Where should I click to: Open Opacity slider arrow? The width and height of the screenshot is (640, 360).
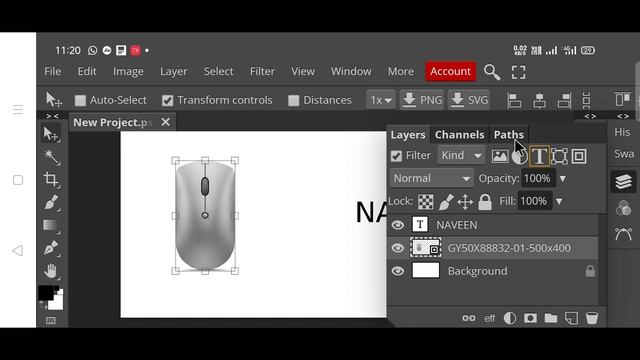pyautogui.click(x=563, y=179)
